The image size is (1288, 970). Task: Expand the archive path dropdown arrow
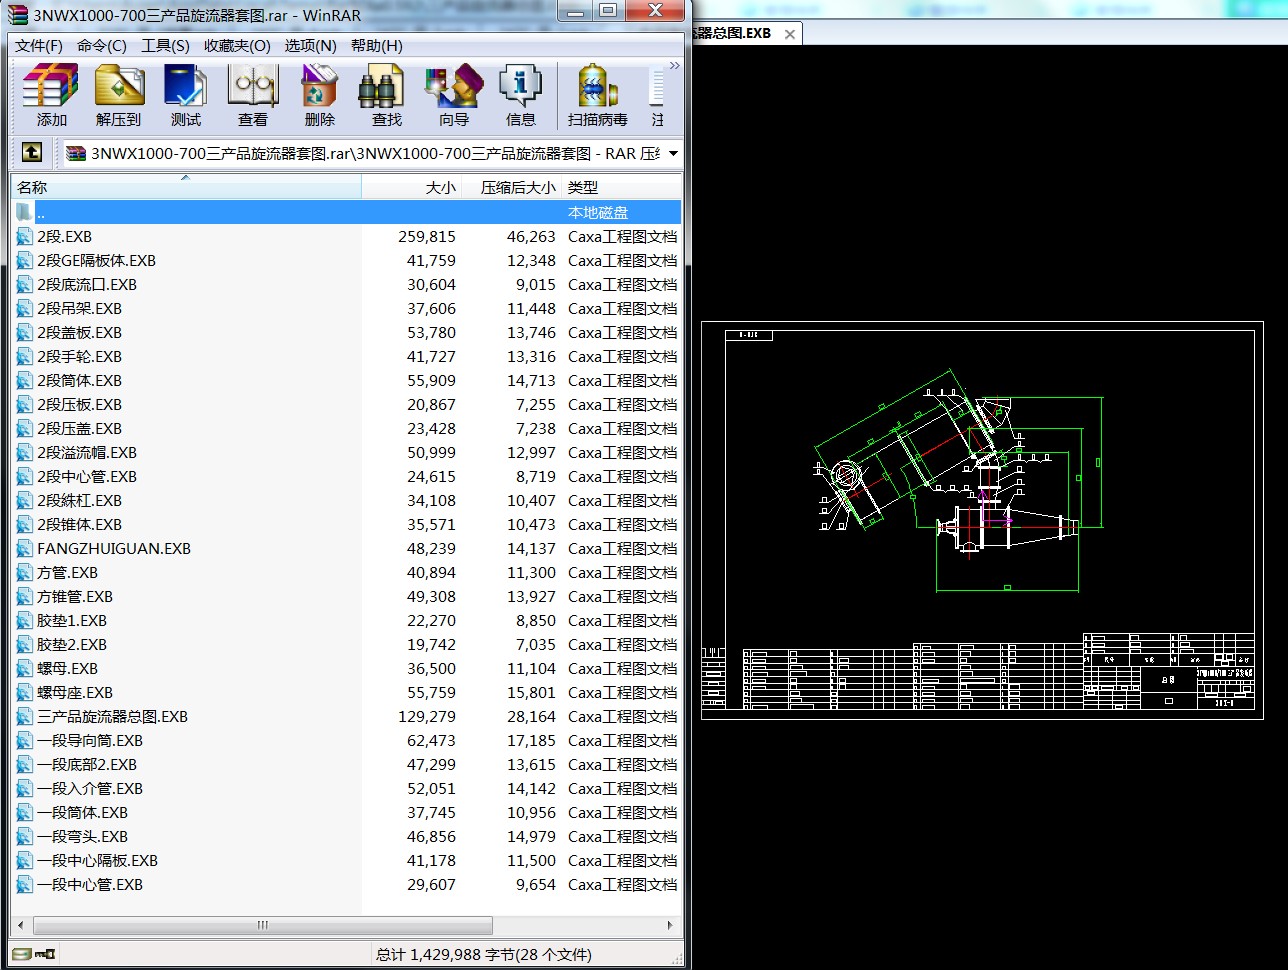673,154
